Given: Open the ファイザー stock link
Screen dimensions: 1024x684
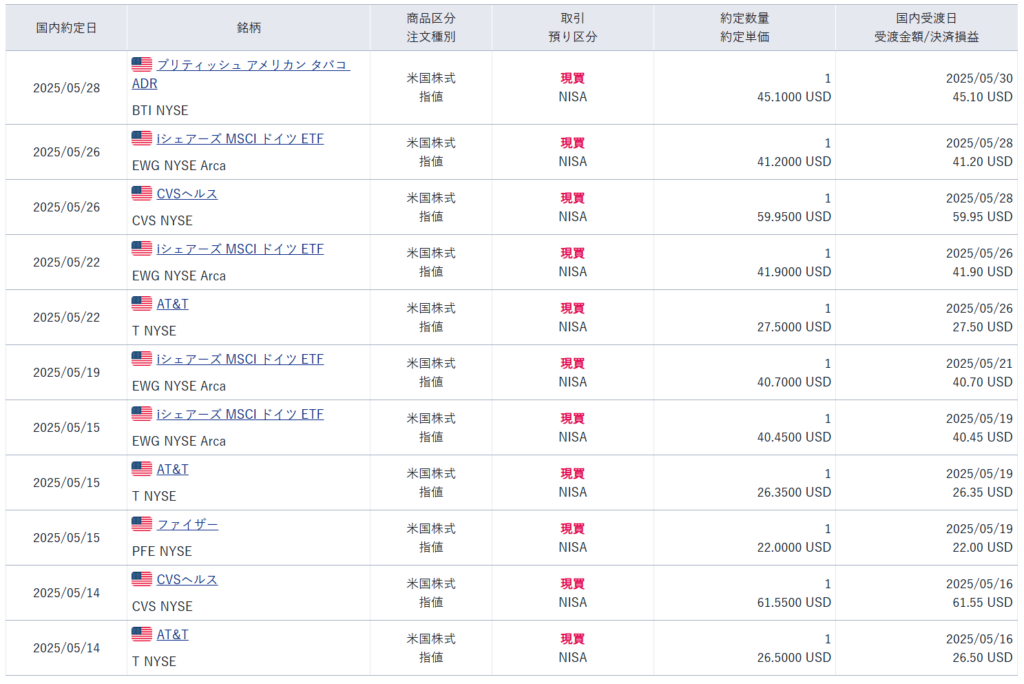Looking at the screenshot, I should (187, 525).
